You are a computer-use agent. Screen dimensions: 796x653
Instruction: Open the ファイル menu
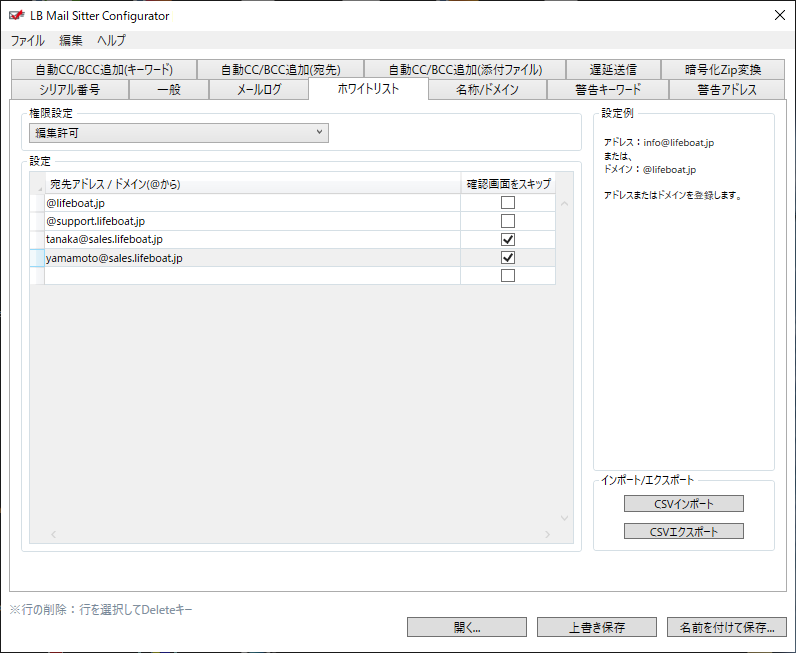pyautogui.click(x=27, y=40)
